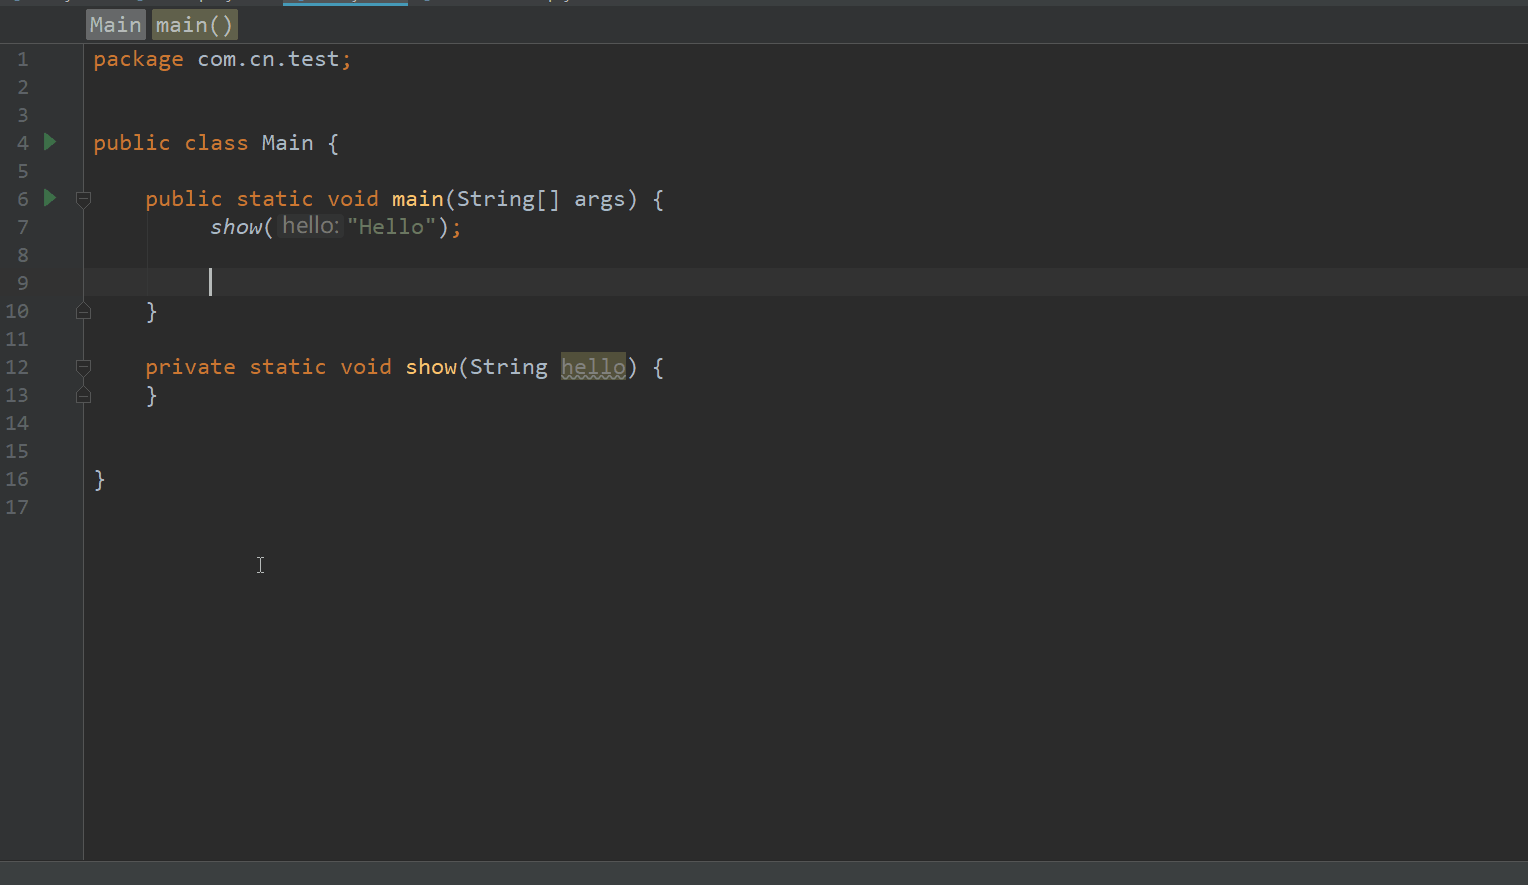
Task: Click the 'static' keyword on line 6
Action: (x=275, y=199)
